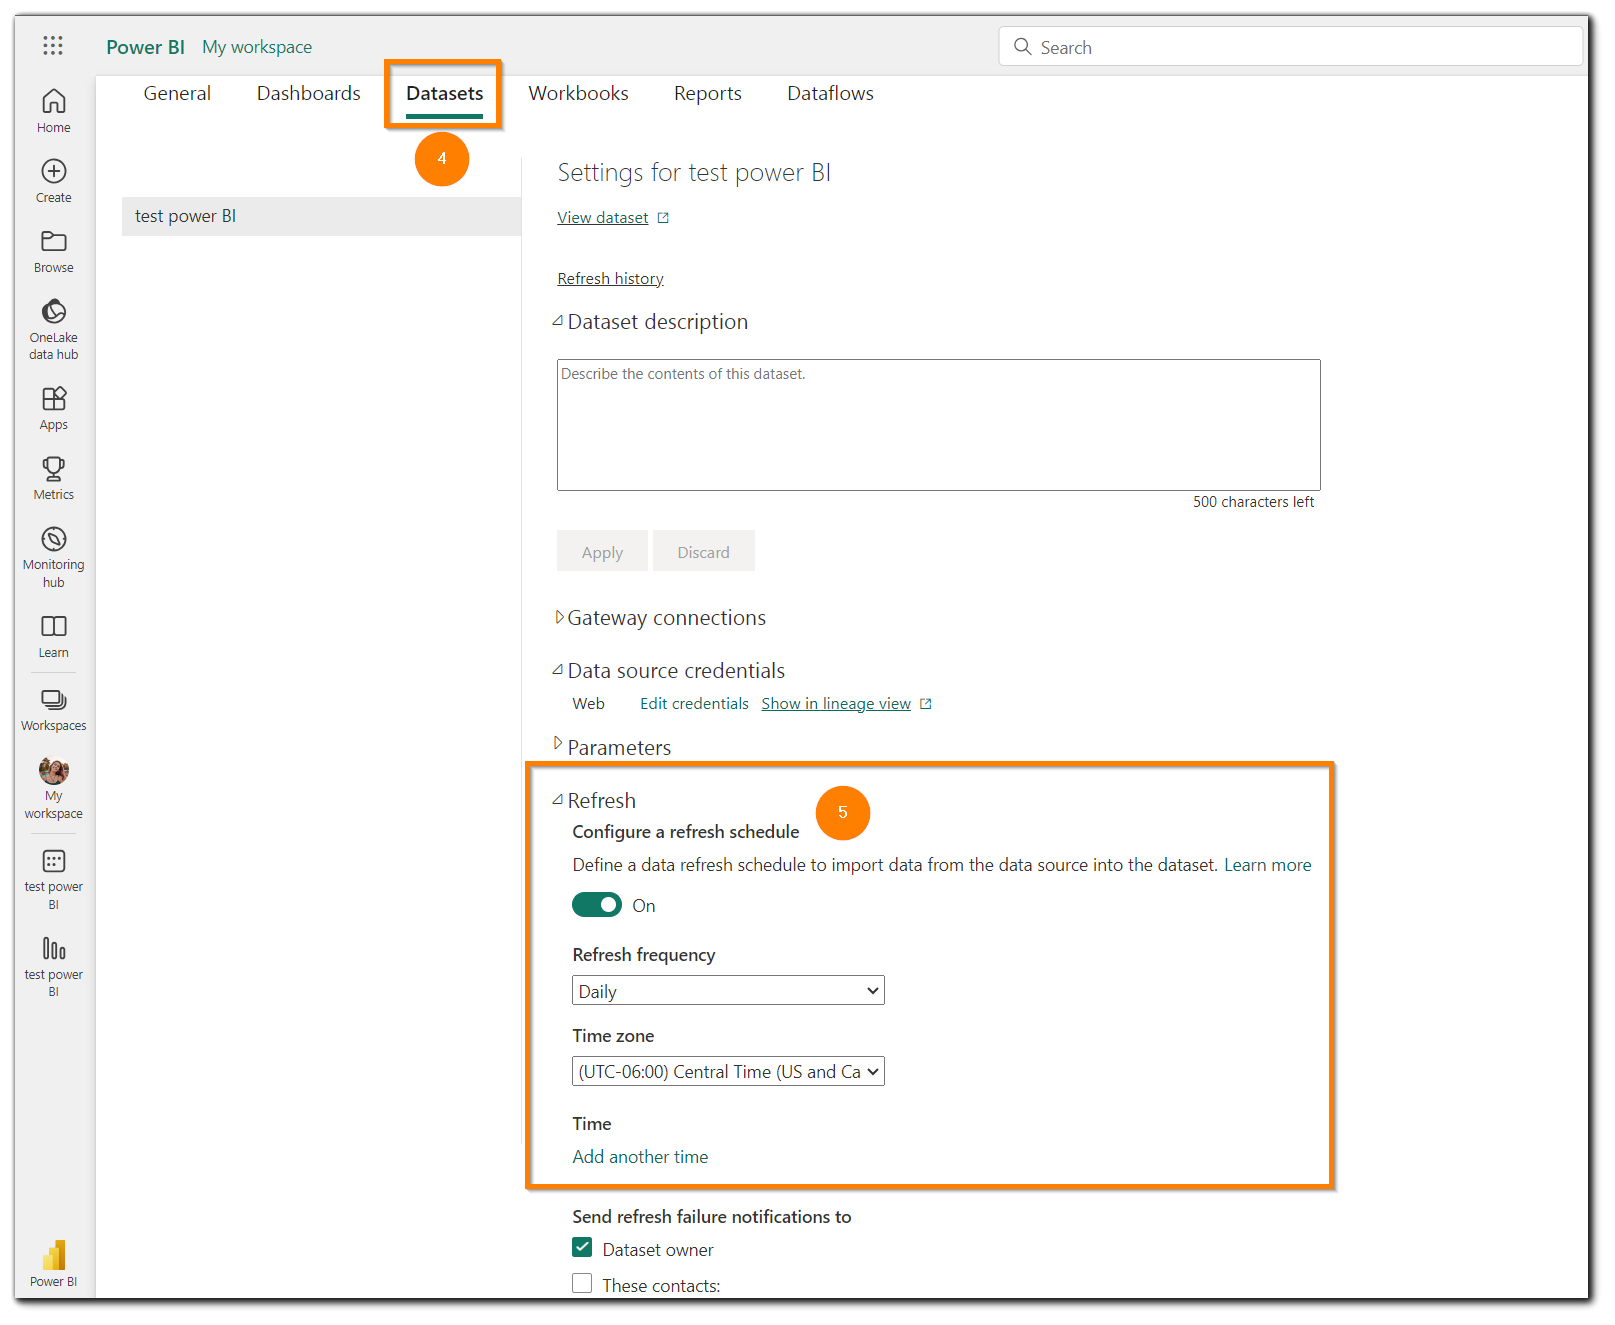Select the Datasets tab
The image size is (1615, 1325).
445,94
